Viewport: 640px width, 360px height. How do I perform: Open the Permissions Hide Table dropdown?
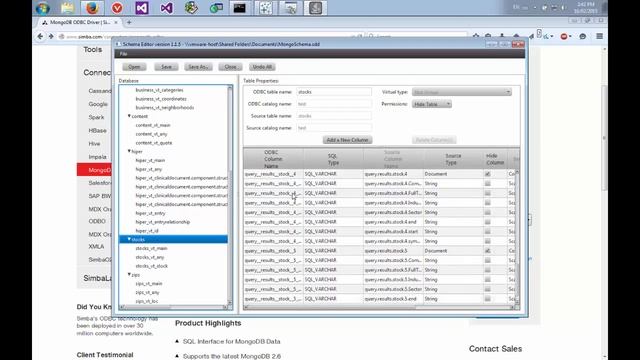pyautogui.click(x=432, y=104)
